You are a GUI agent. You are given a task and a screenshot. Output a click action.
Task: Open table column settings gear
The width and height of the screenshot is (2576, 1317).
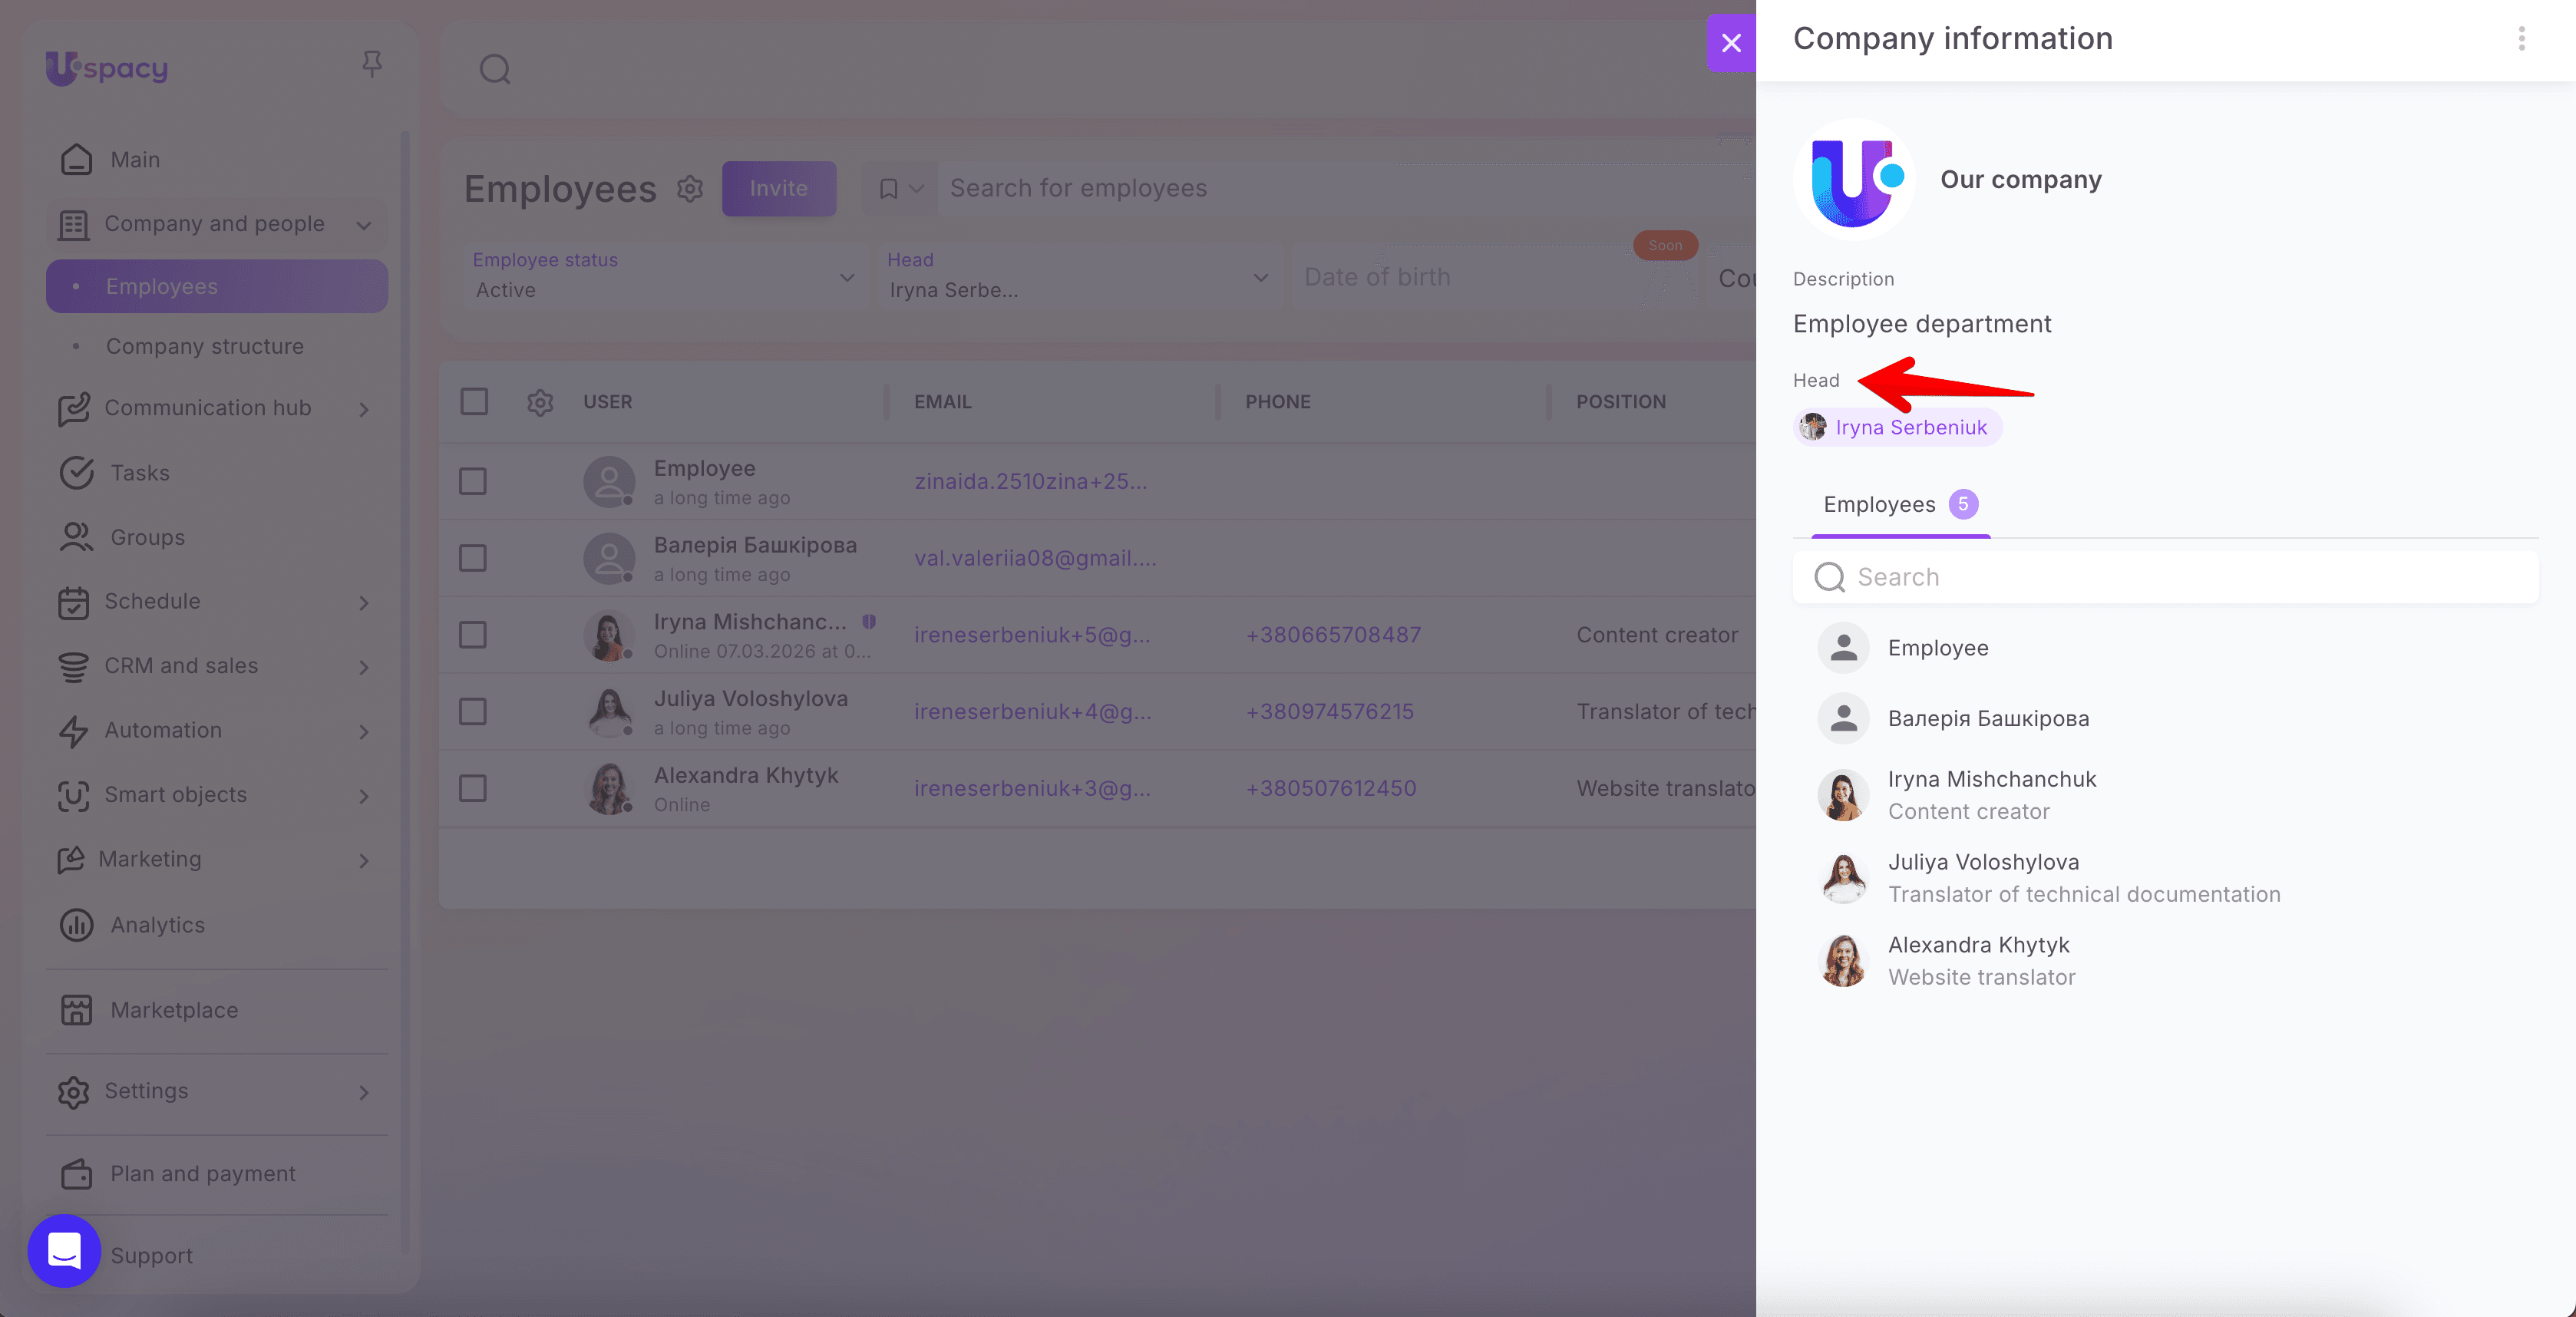[x=540, y=402]
